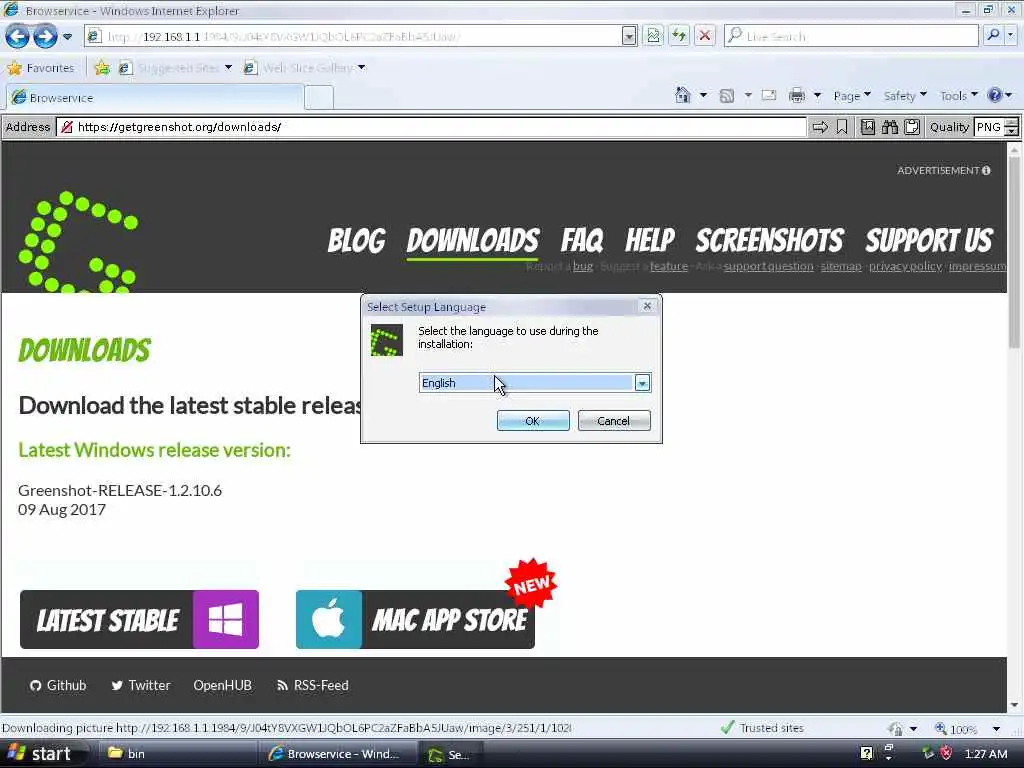This screenshot has height=768, width=1024.
Task: Open the Page menu
Action: coord(852,96)
